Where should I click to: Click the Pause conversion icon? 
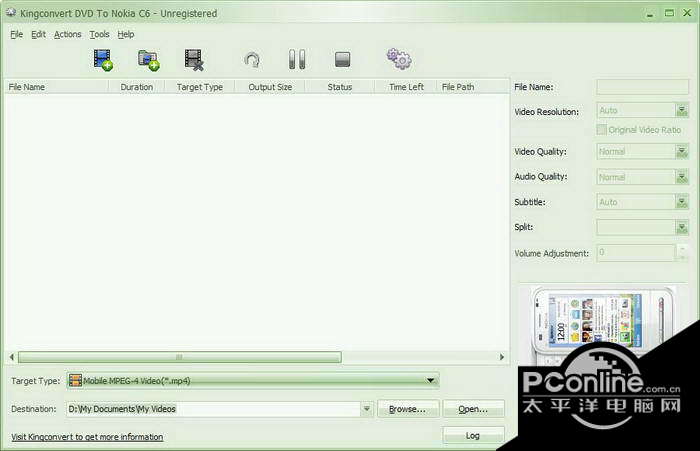pos(297,59)
